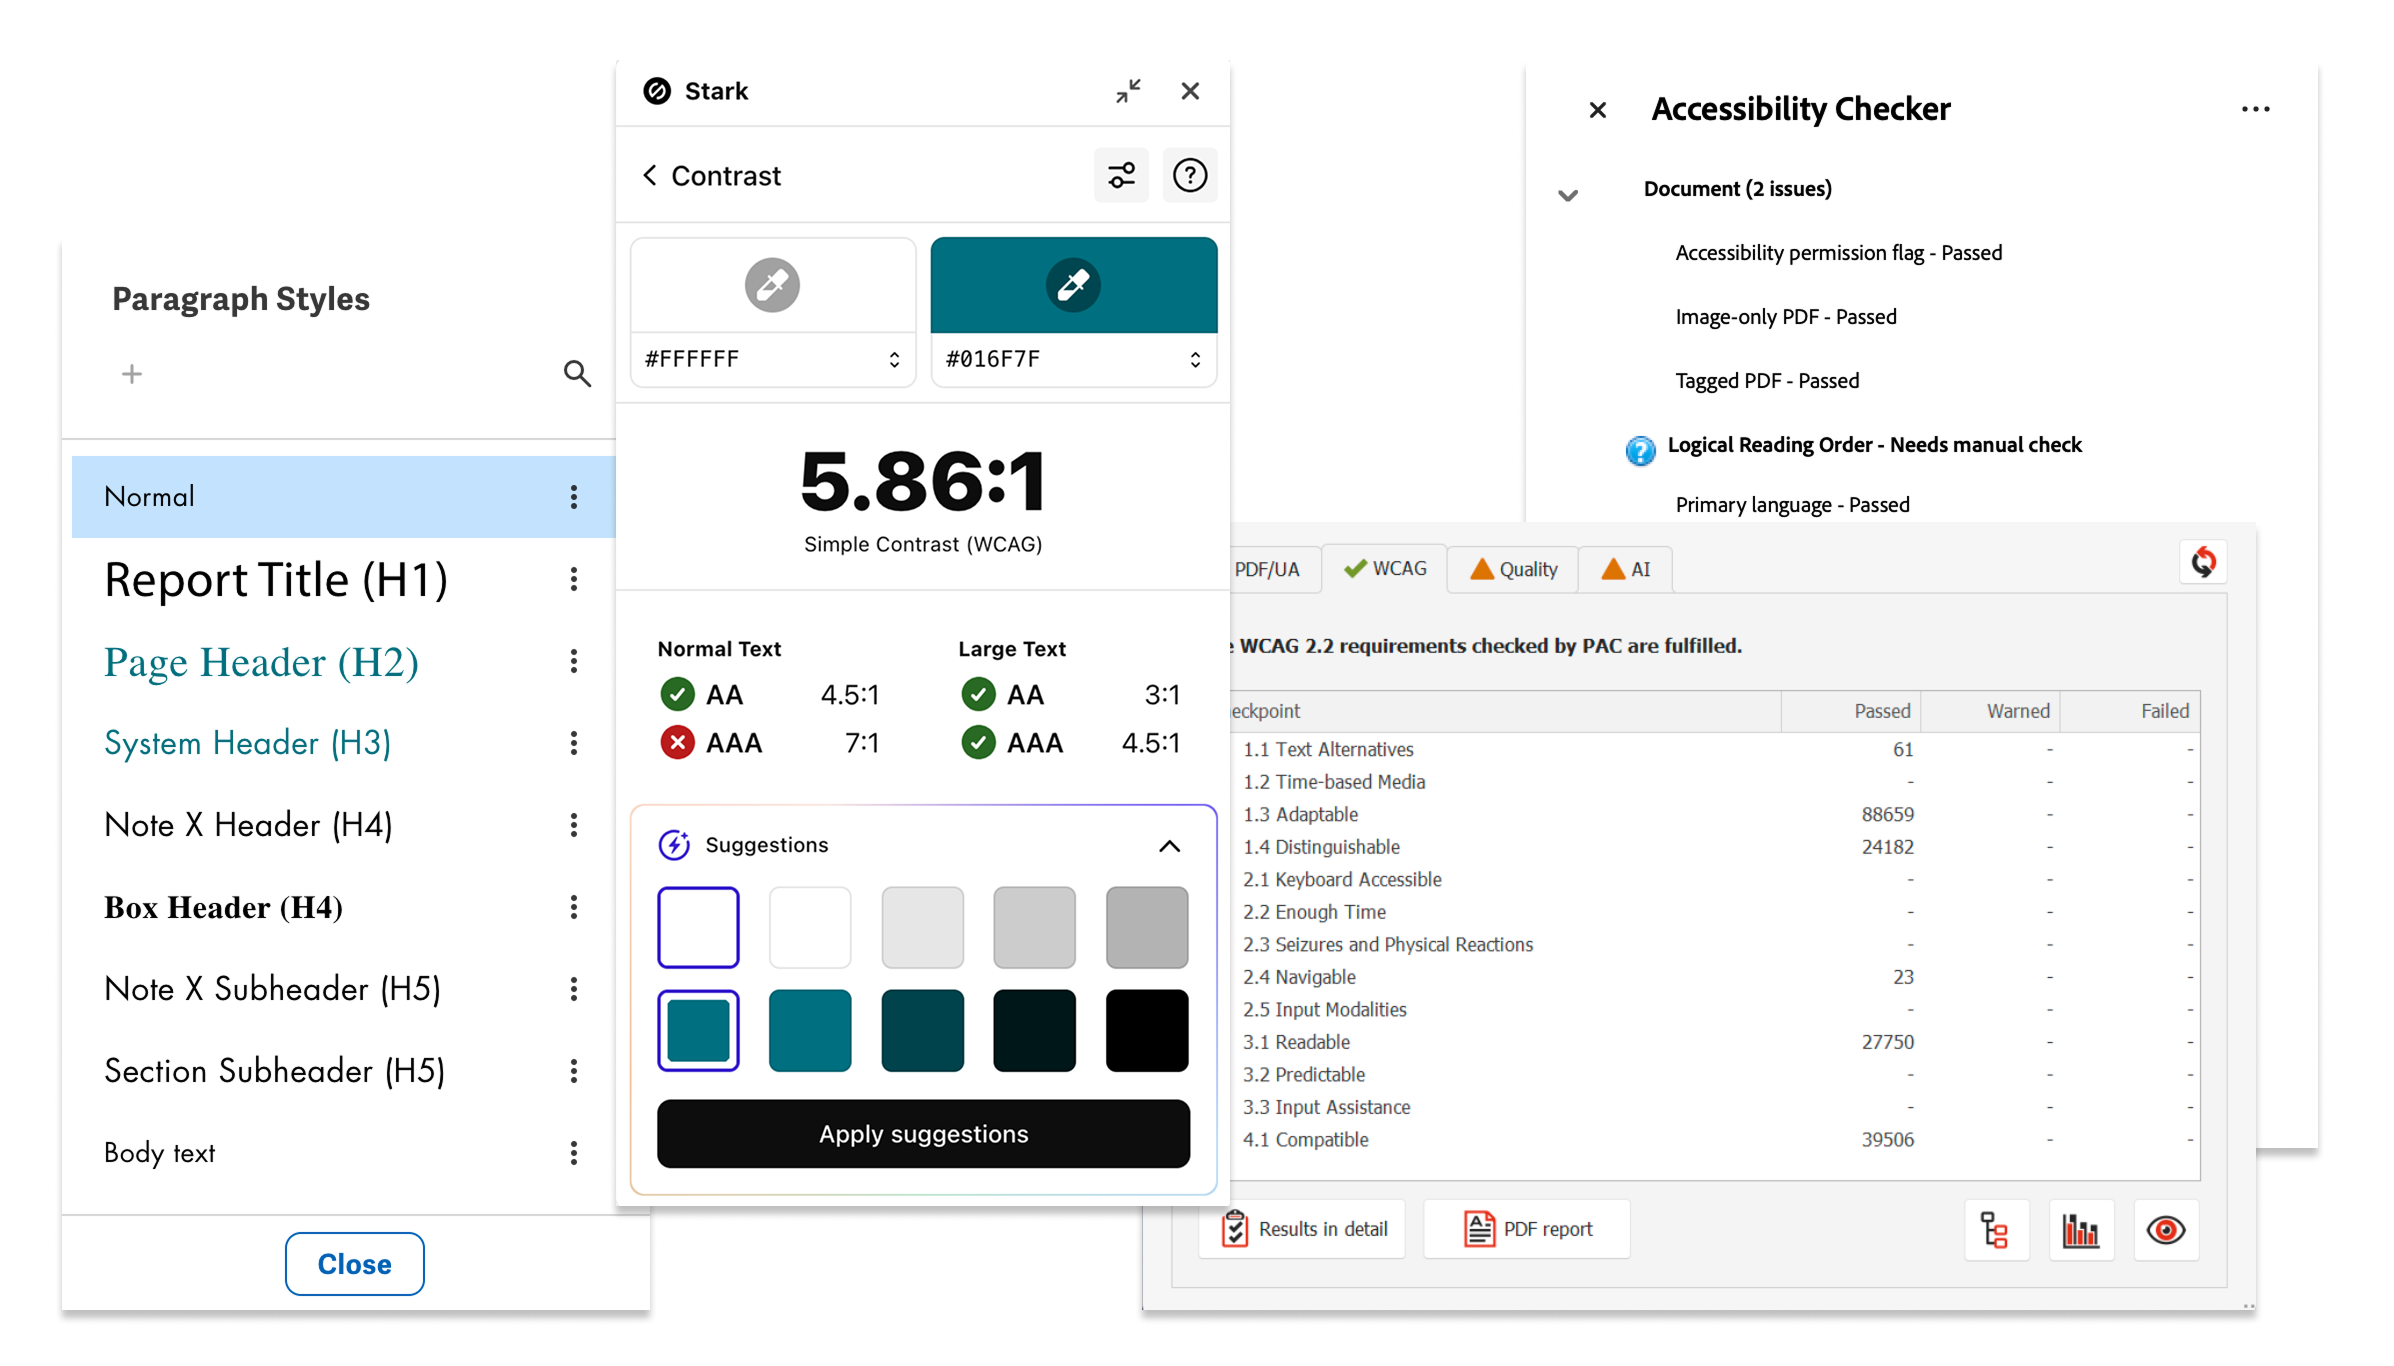Open Stark contrast help question icon
Viewport: 2394px width, 1366px height.
(1189, 176)
